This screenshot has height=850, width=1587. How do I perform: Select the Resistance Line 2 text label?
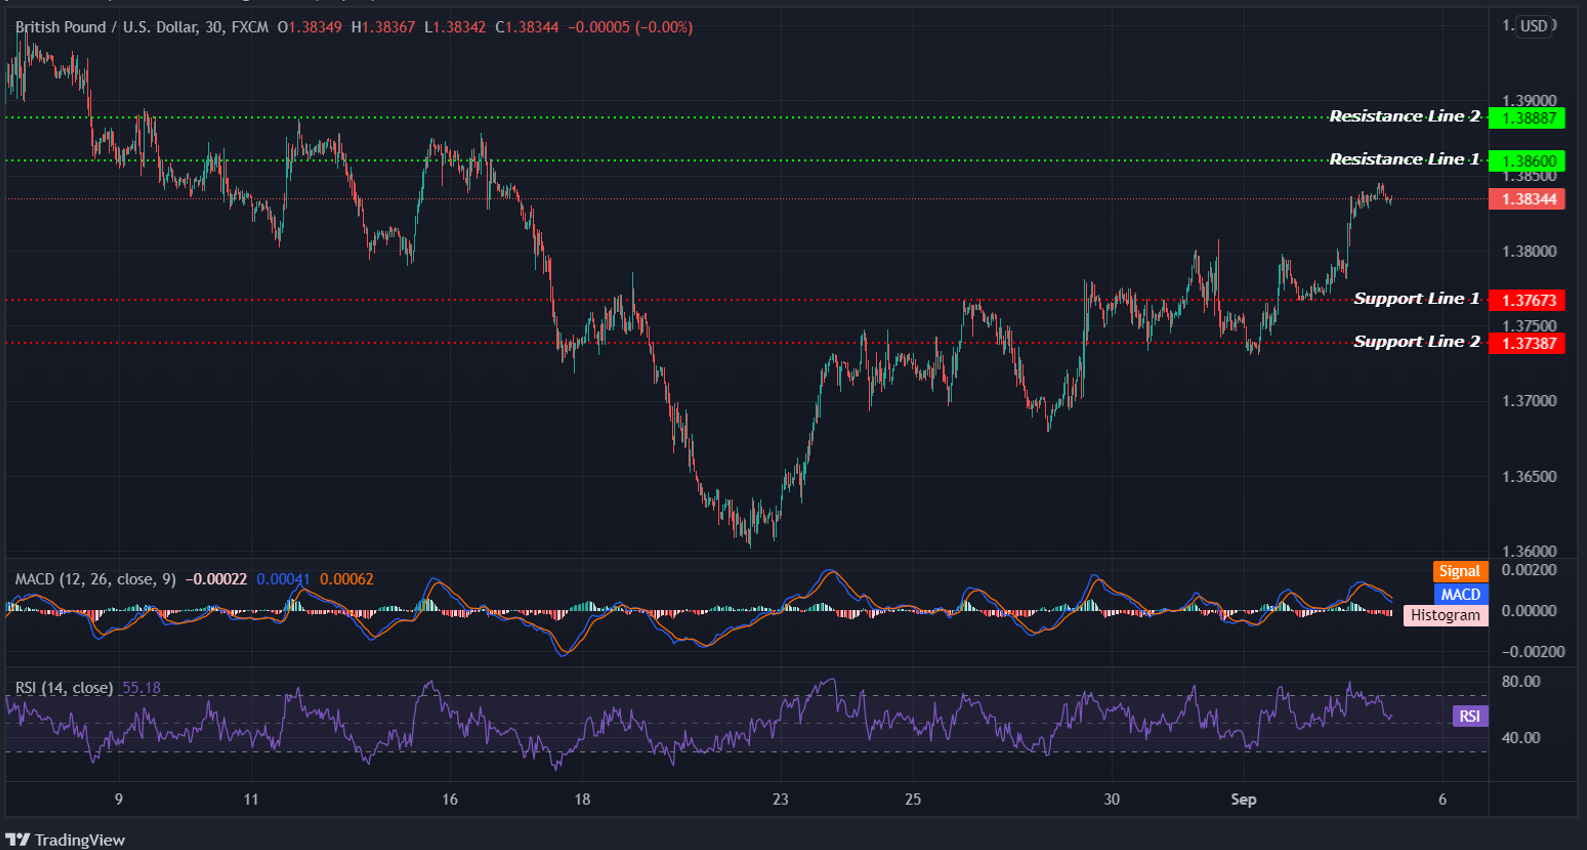click(1404, 117)
